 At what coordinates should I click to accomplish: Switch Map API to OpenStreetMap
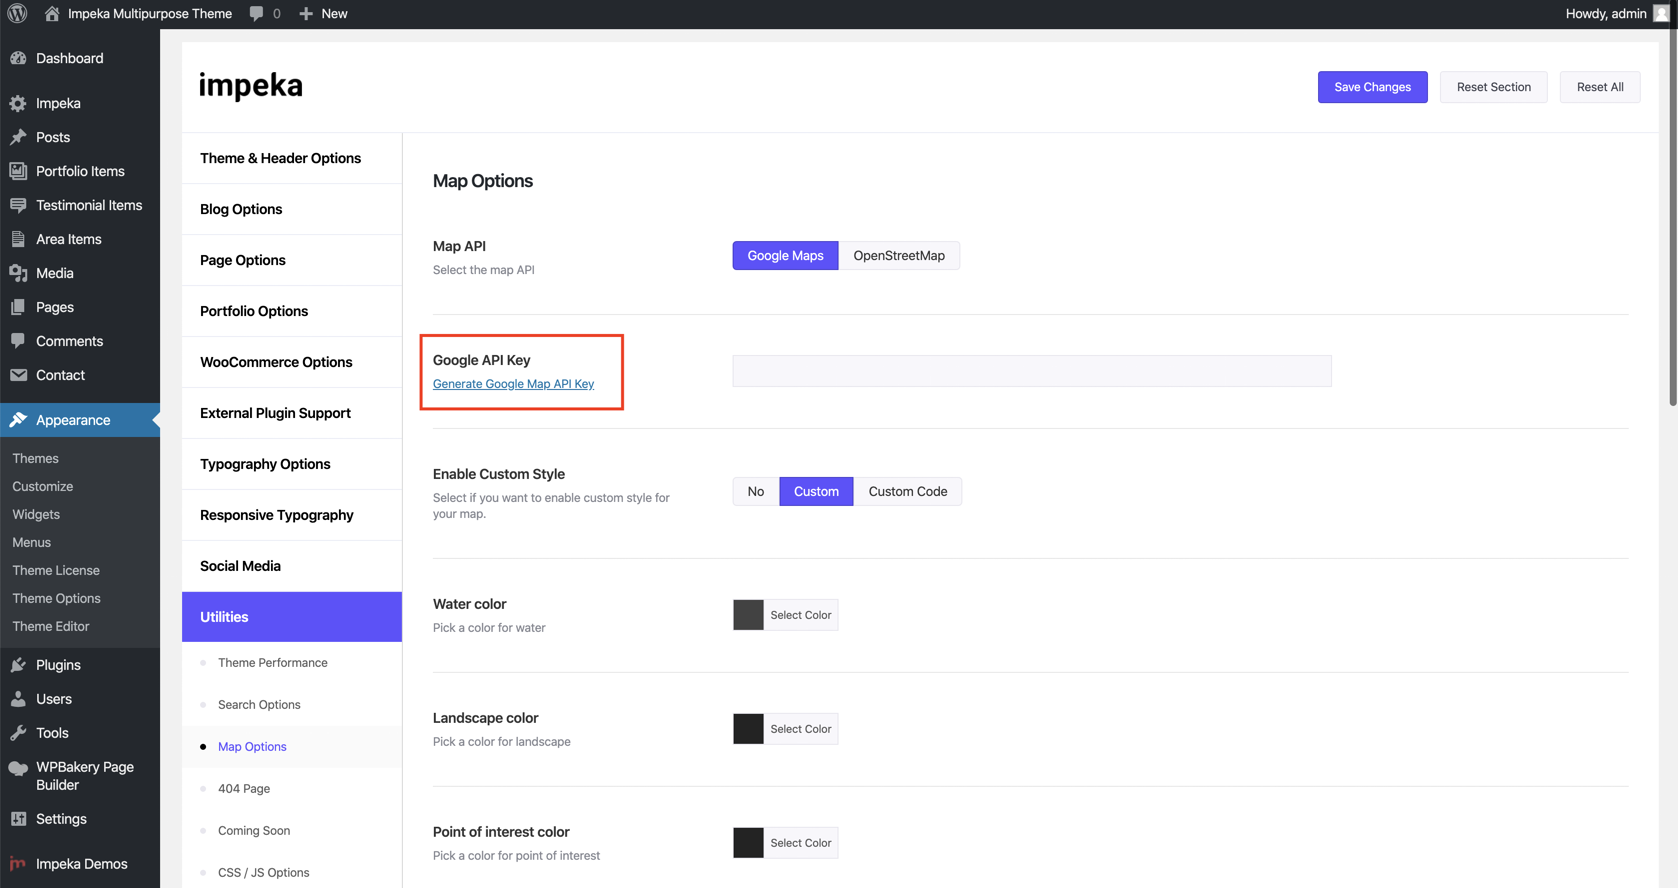(898, 256)
